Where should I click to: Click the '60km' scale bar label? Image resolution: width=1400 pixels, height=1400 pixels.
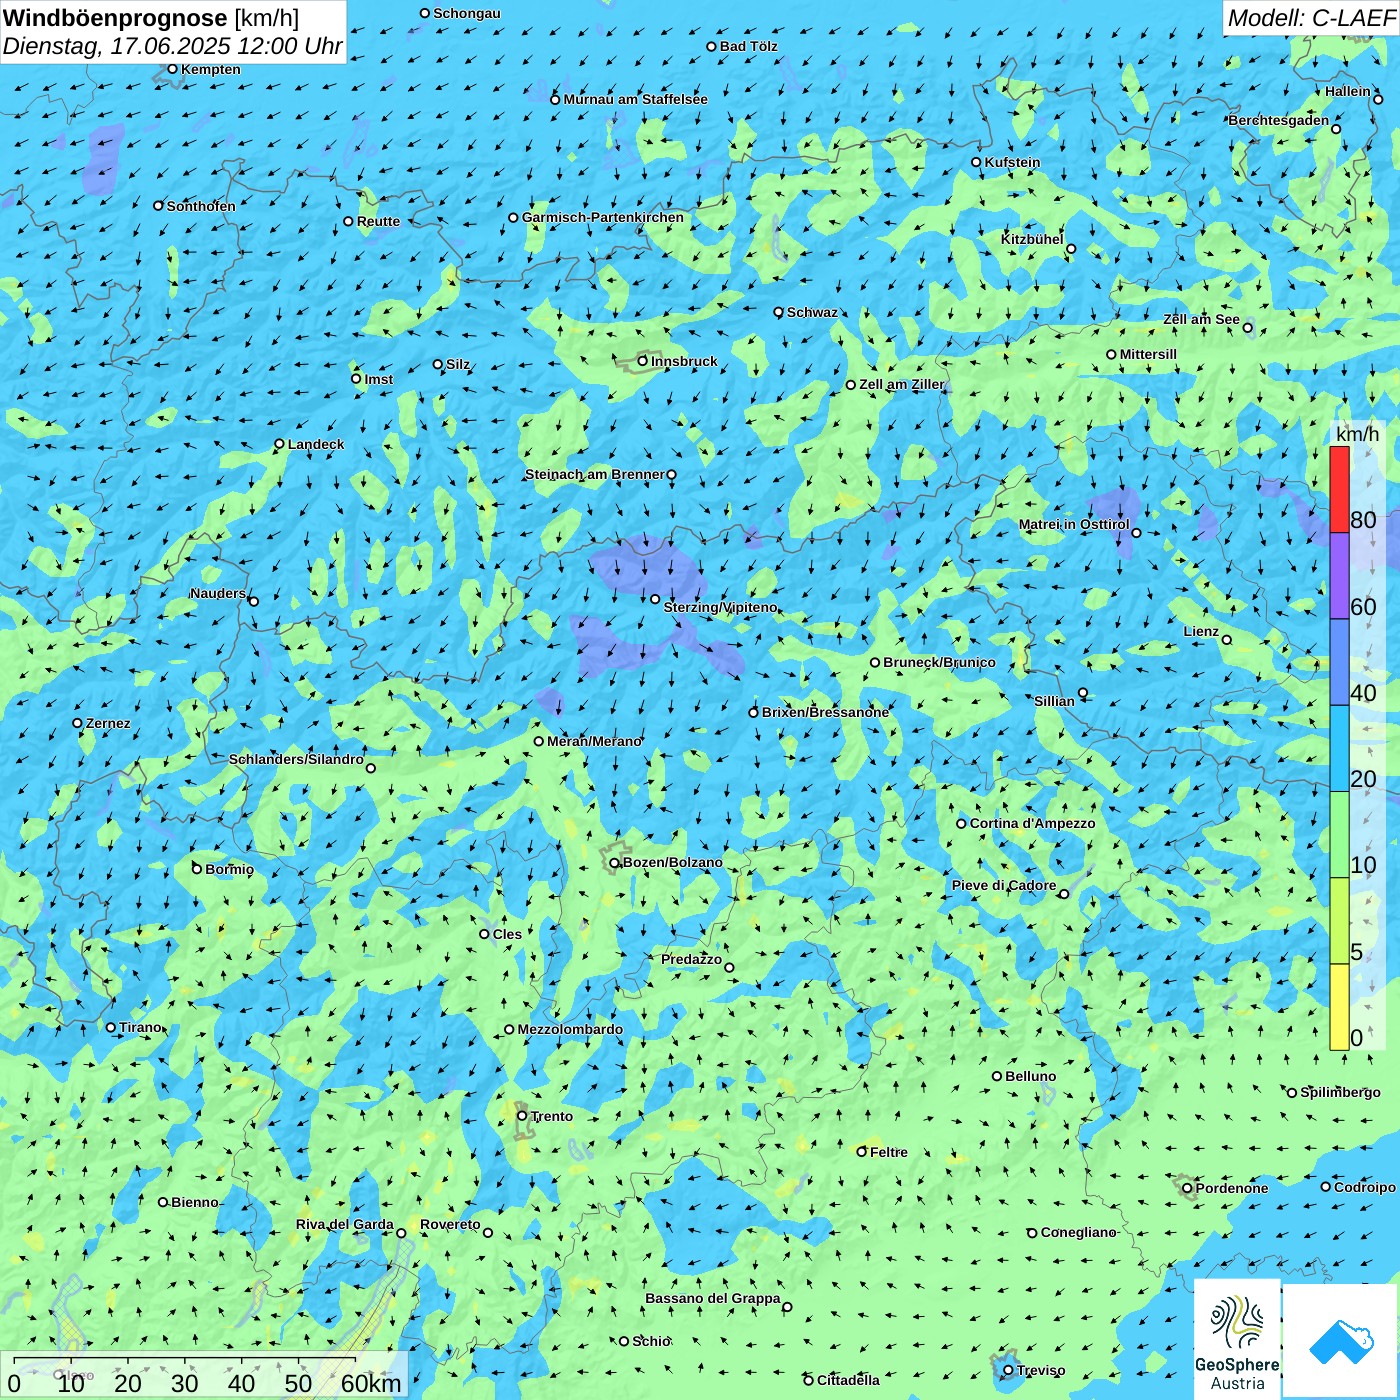click(371, 1383)
